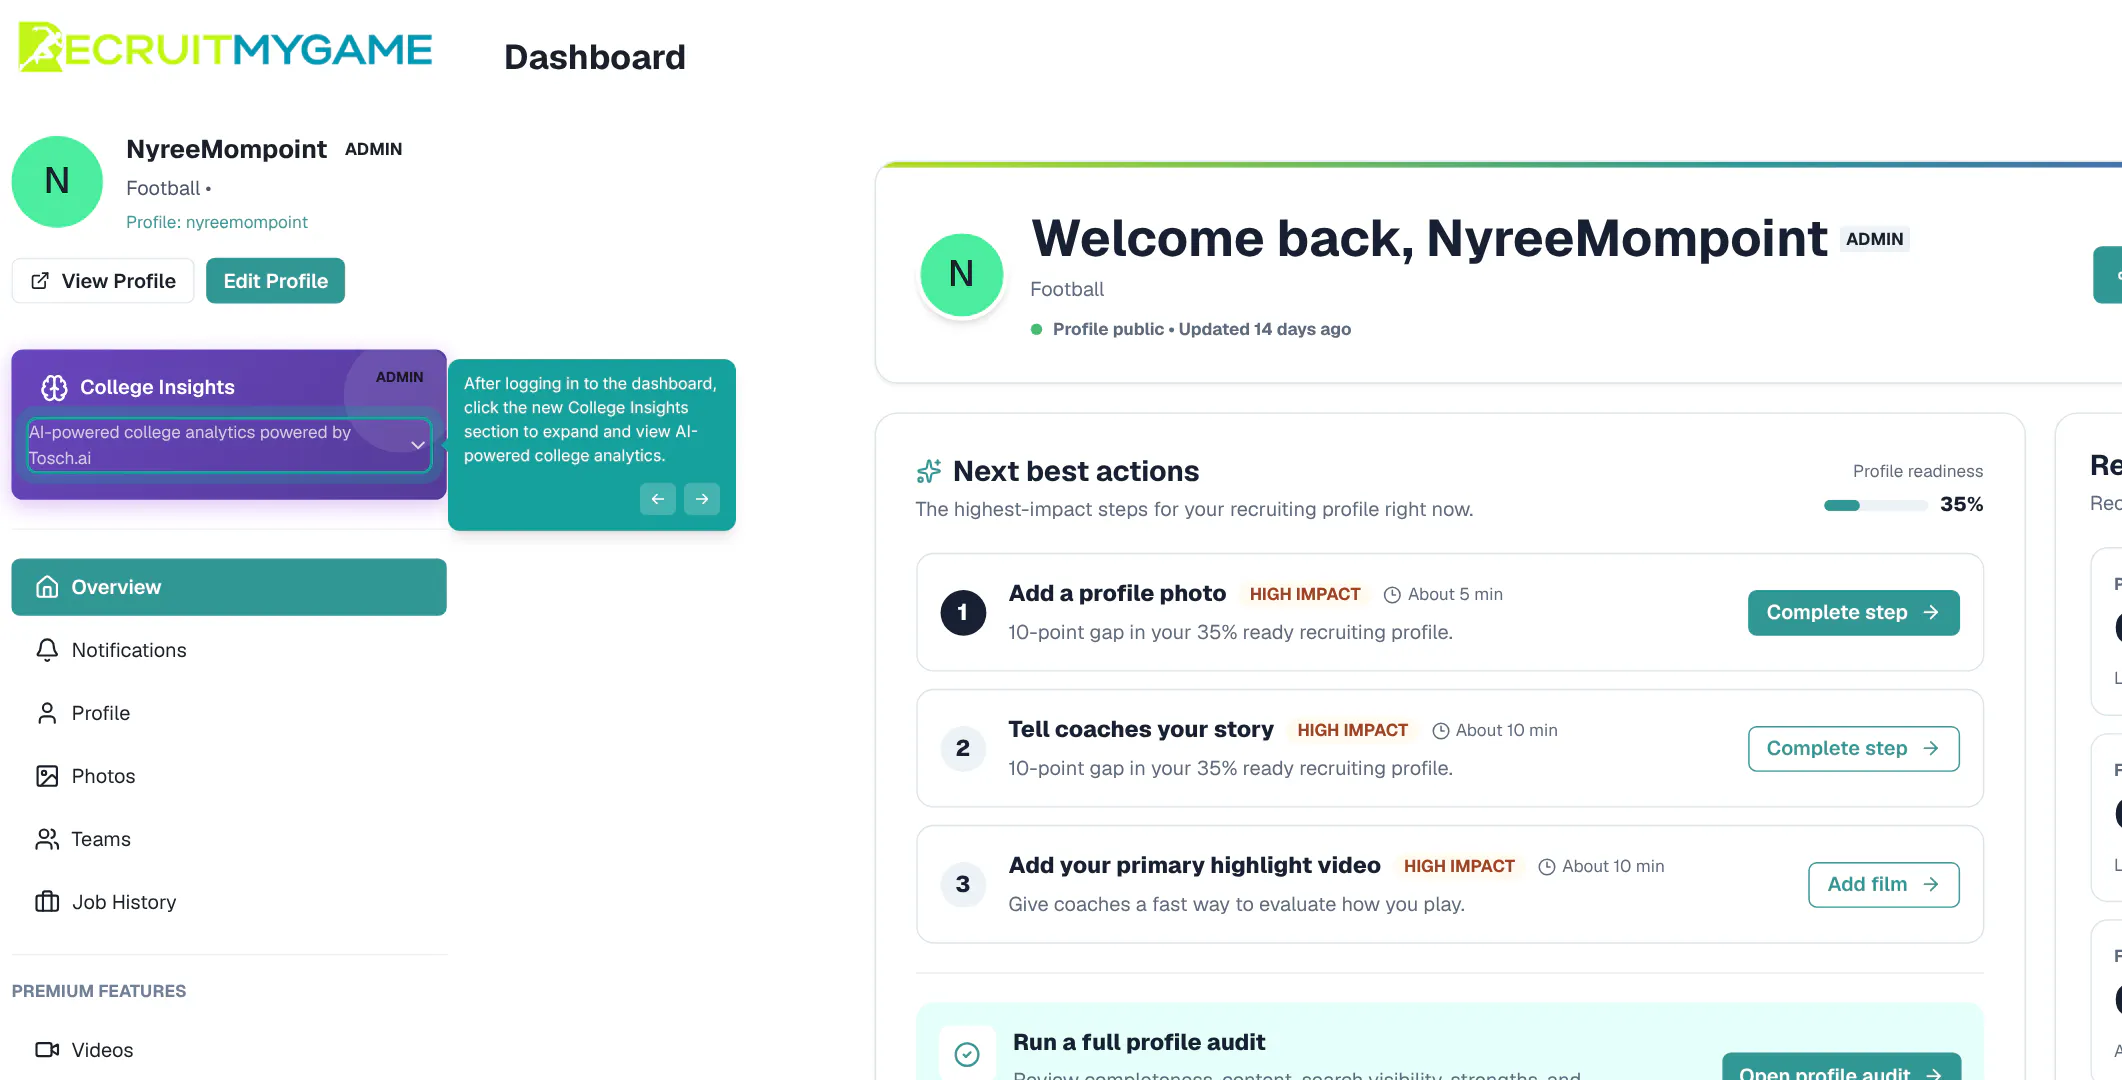Click the Overview home icon
This screenshot has width=2122, height=1080.
coord(47,587)
